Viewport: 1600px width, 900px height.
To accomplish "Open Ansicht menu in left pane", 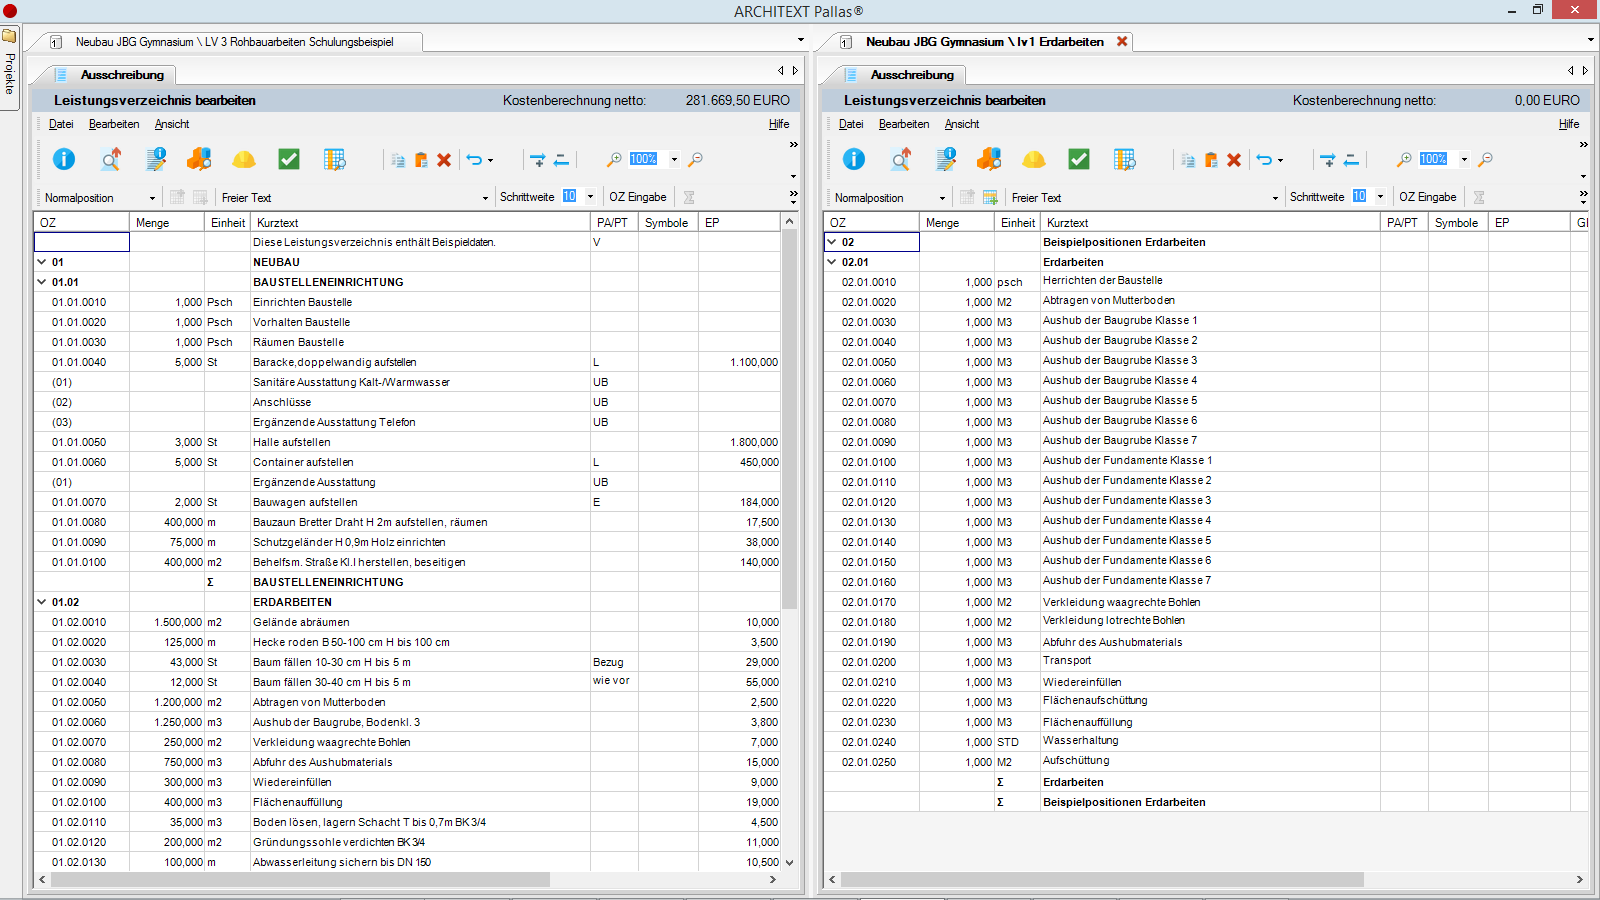I will [172, 124].
